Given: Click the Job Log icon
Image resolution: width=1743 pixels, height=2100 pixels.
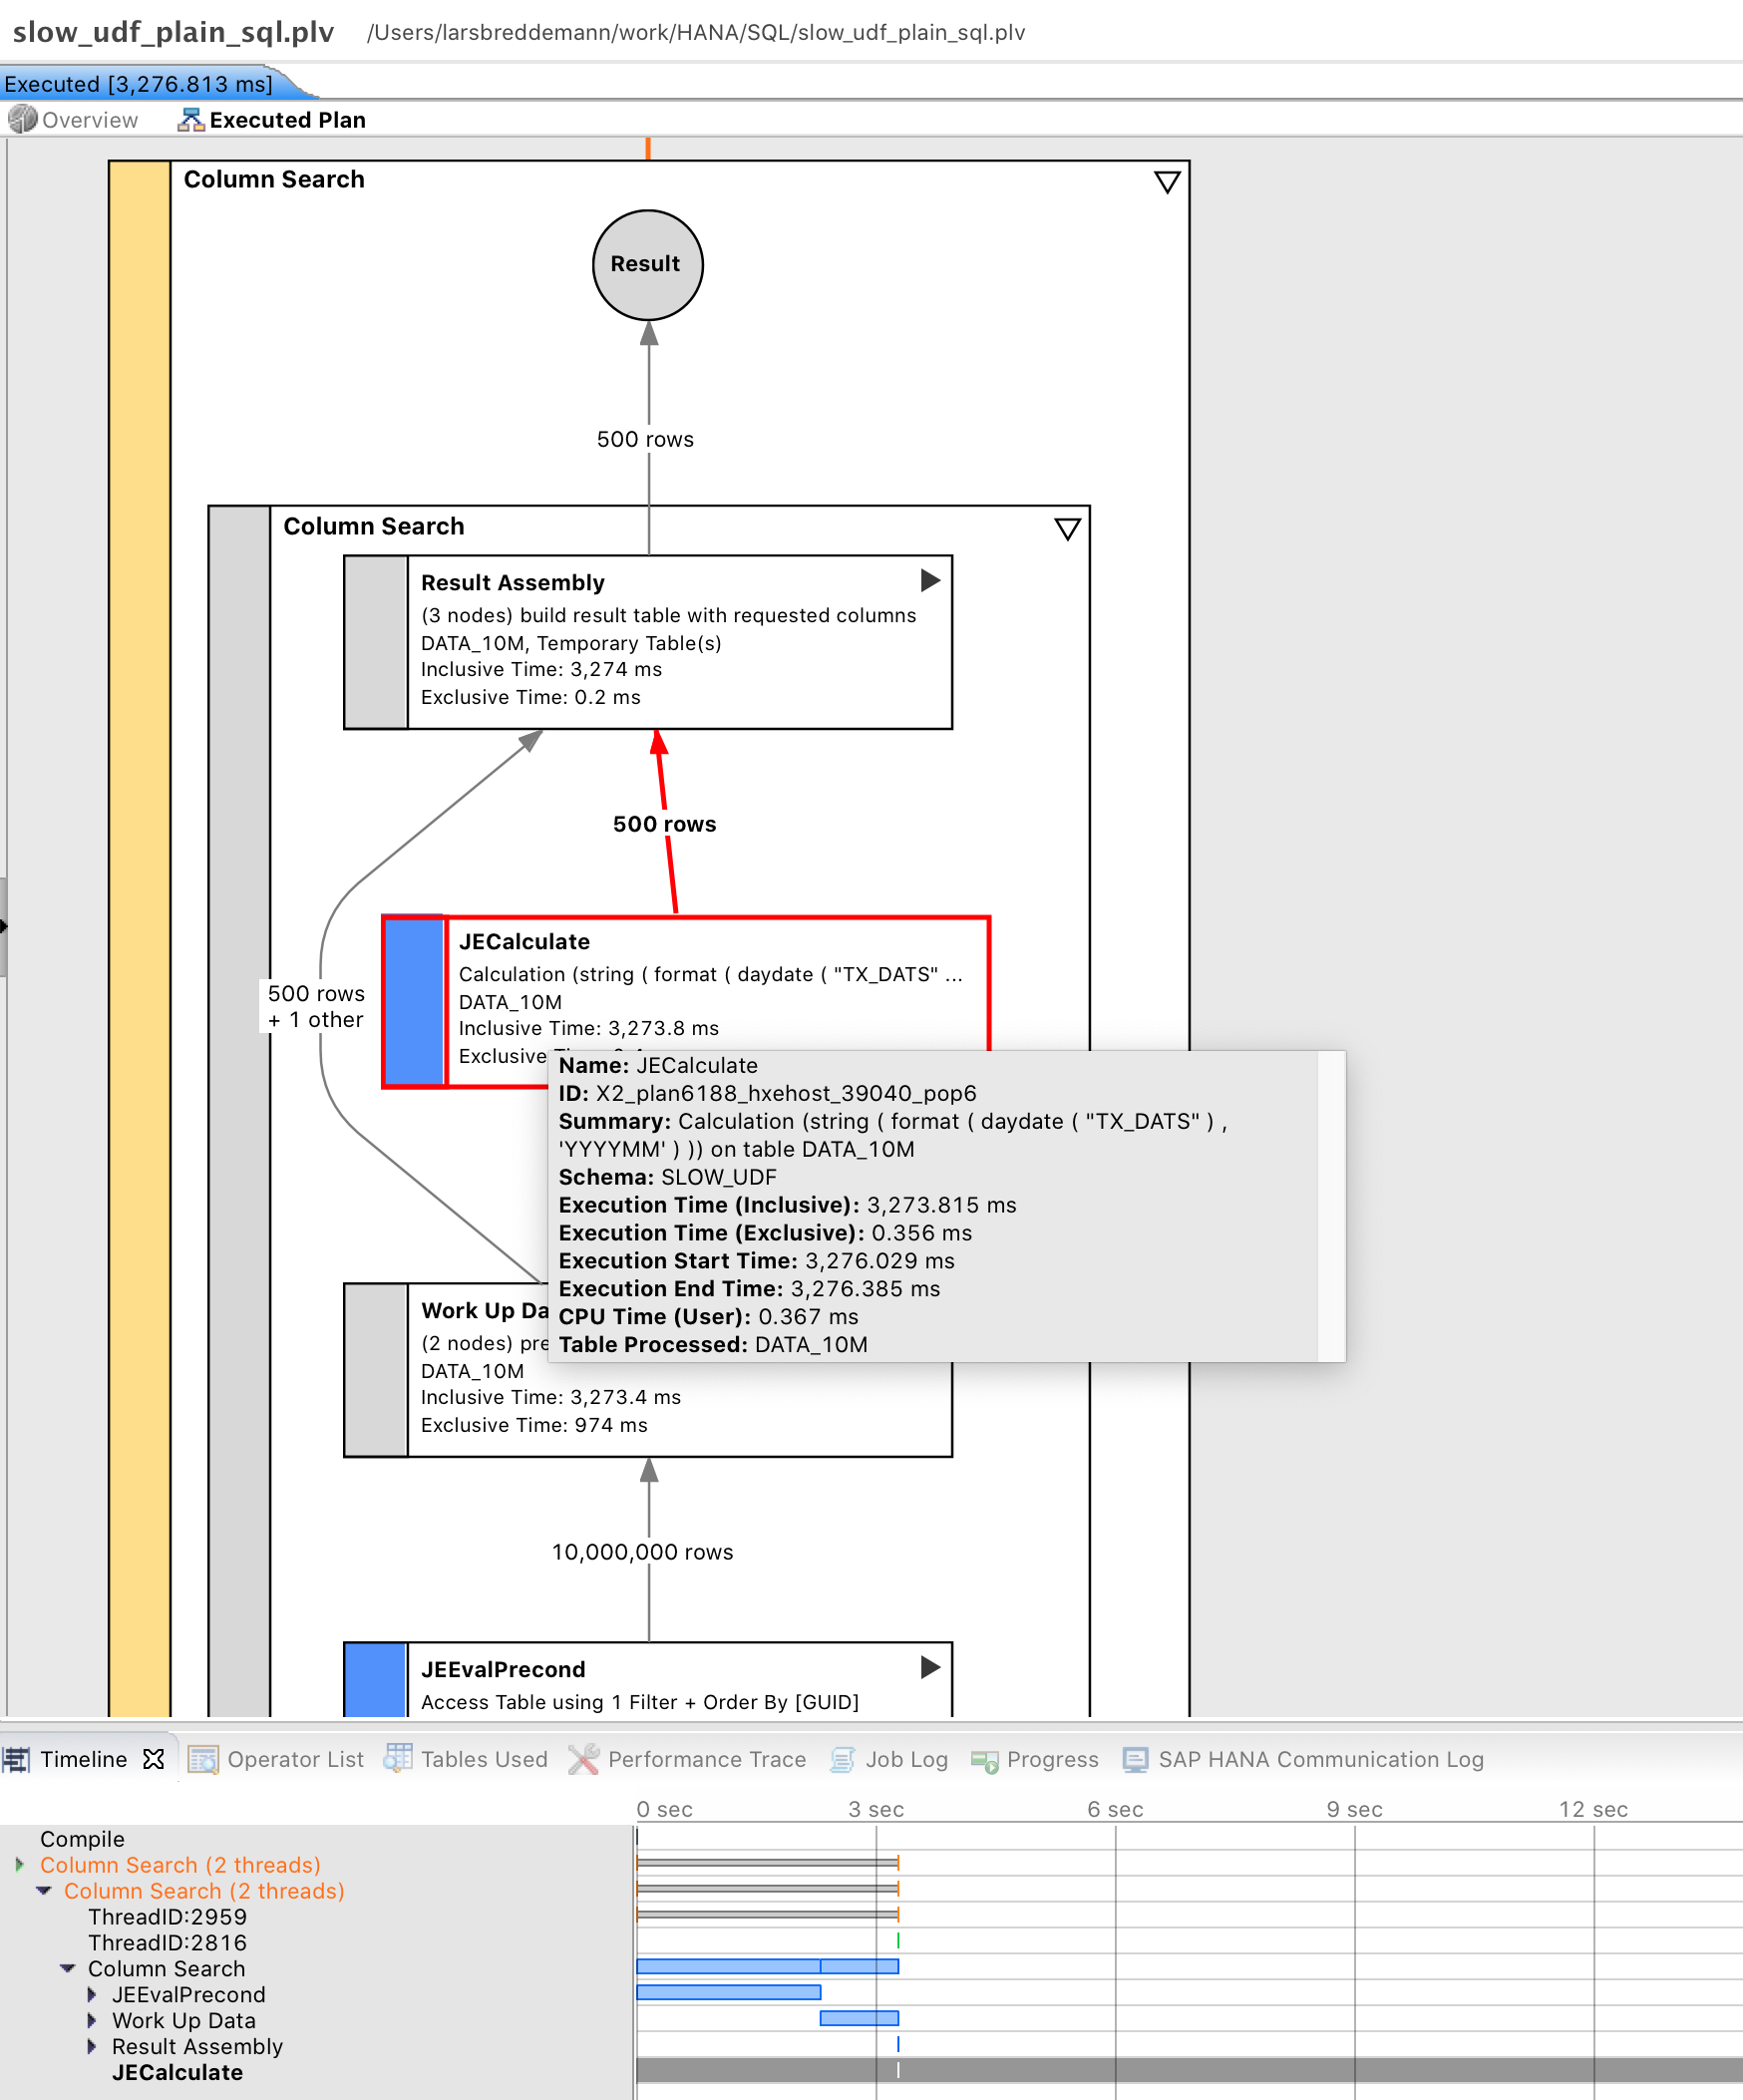Looking at the screenshot, I should click(x=843, y=1759).
